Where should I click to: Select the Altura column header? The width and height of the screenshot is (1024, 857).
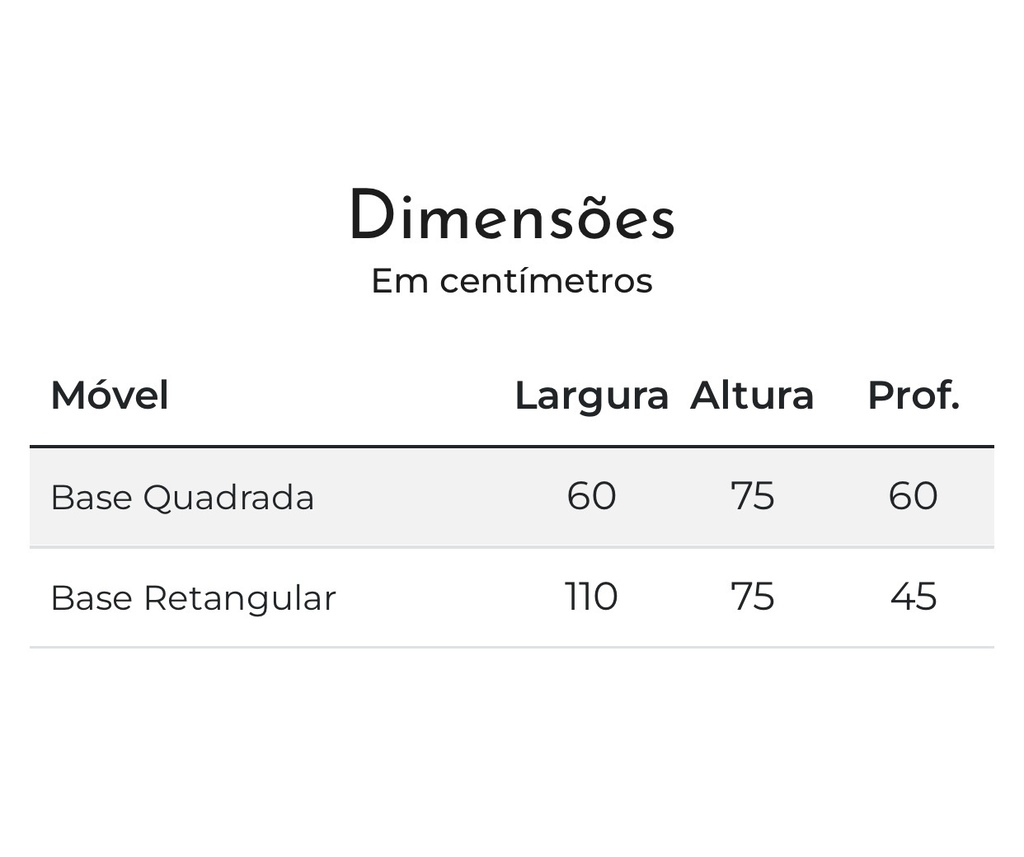coord(752,395)
